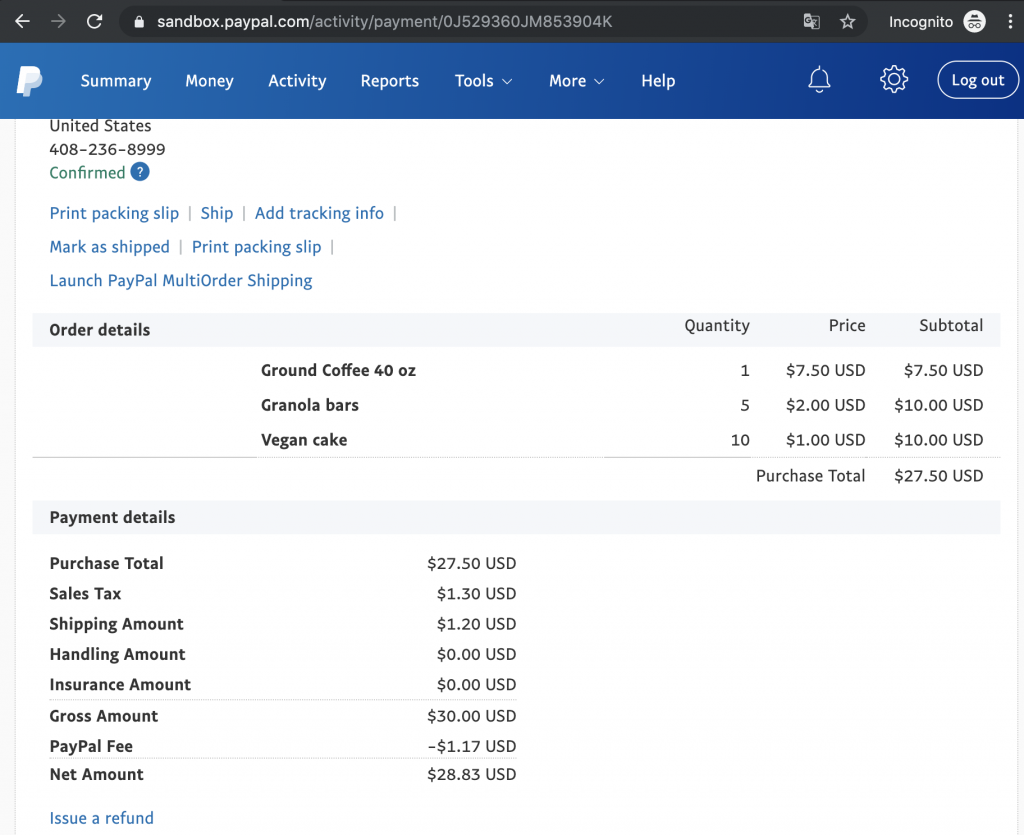The width and height of the screenshot is (1024, 835).
Task: Click the Ship link
Action: click(x=217, y=213)
